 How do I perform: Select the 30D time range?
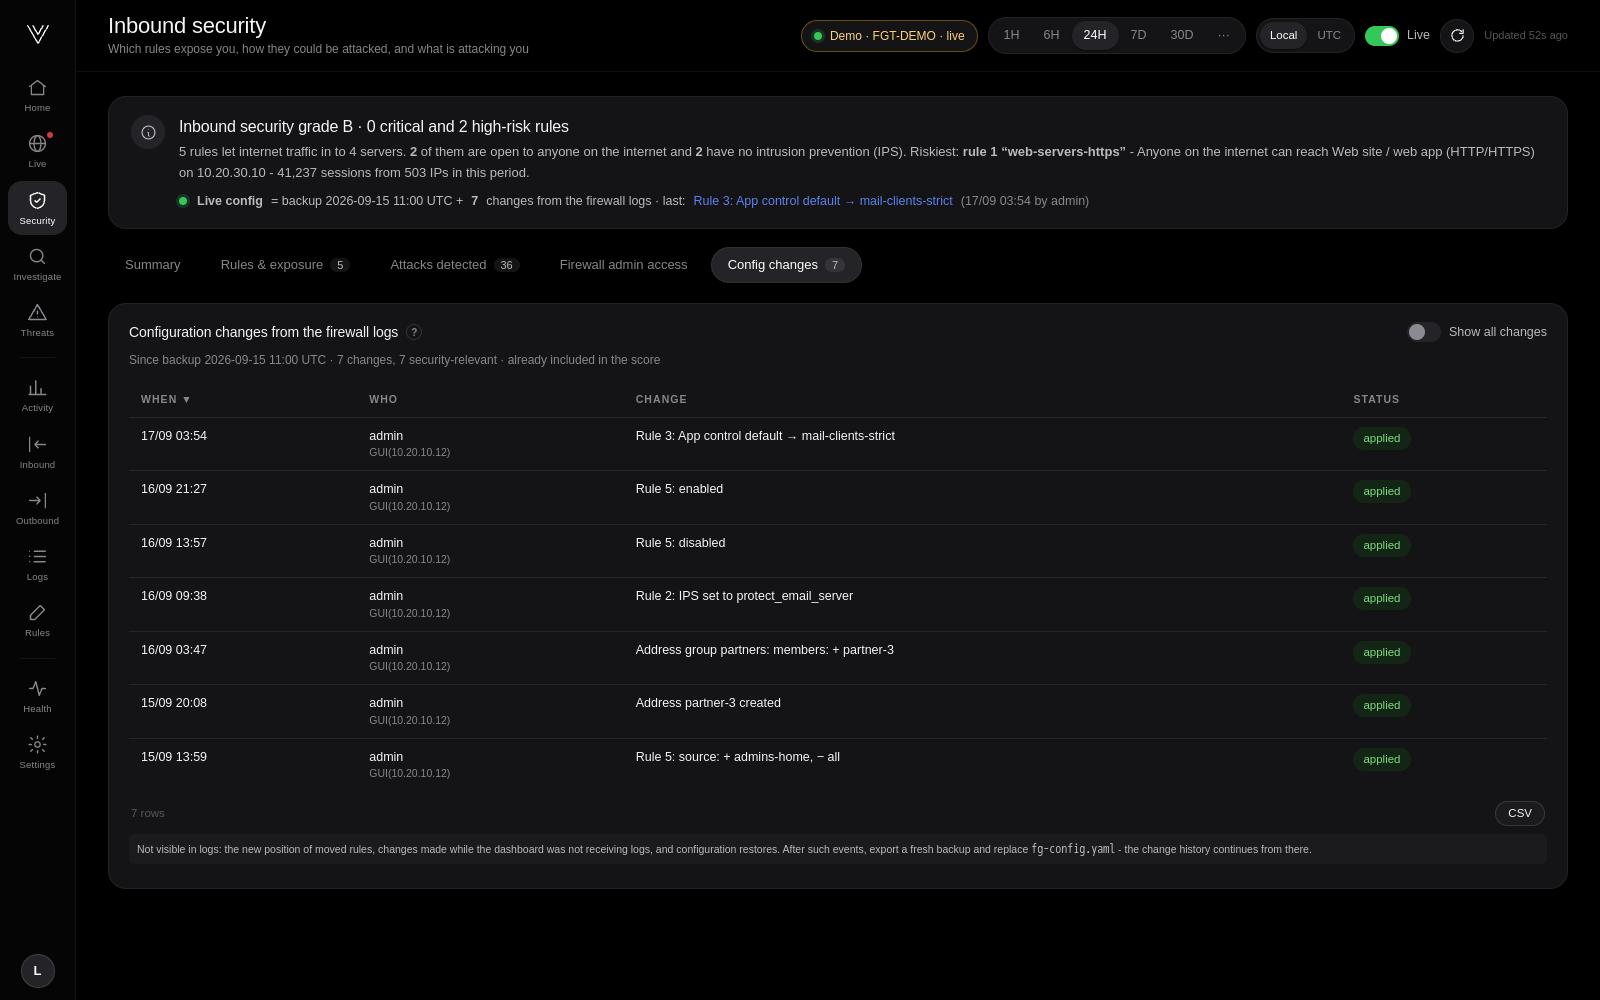click(1182, 35)
